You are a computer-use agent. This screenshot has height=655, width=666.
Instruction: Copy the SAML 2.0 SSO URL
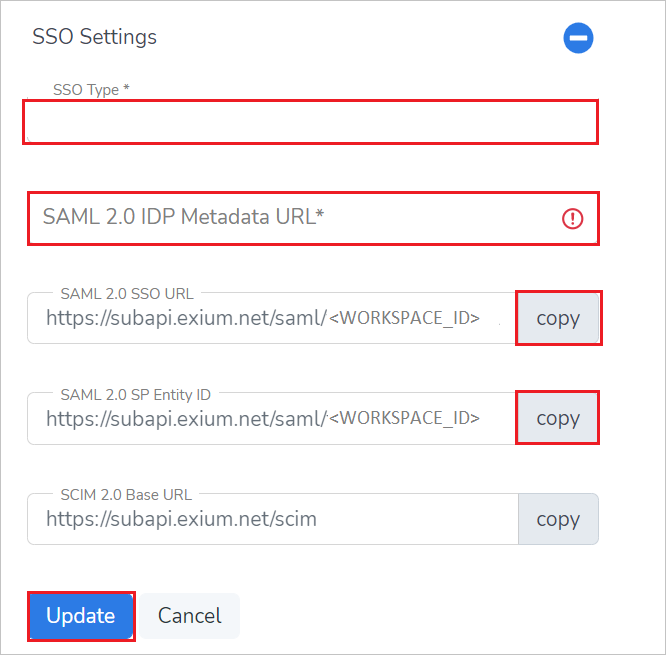(558, 318)
